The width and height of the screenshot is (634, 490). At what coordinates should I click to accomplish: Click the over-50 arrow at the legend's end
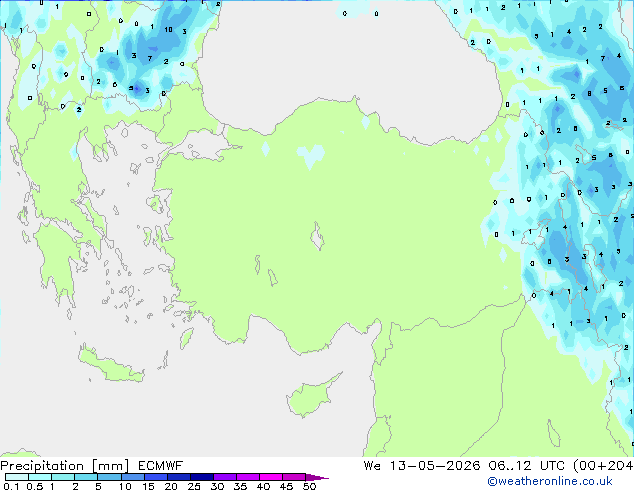(x=317, y=477)
